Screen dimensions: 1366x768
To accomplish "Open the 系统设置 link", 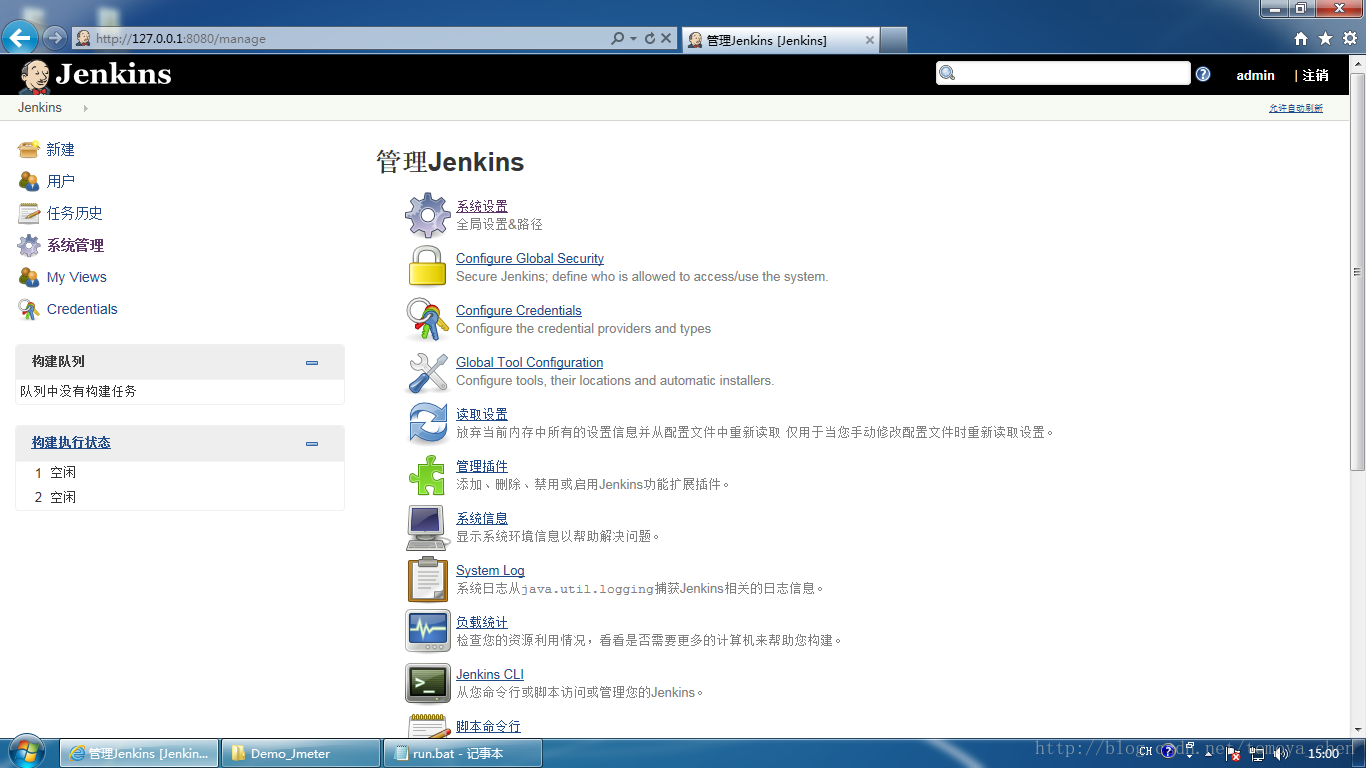I will click(x=482, y=206).
